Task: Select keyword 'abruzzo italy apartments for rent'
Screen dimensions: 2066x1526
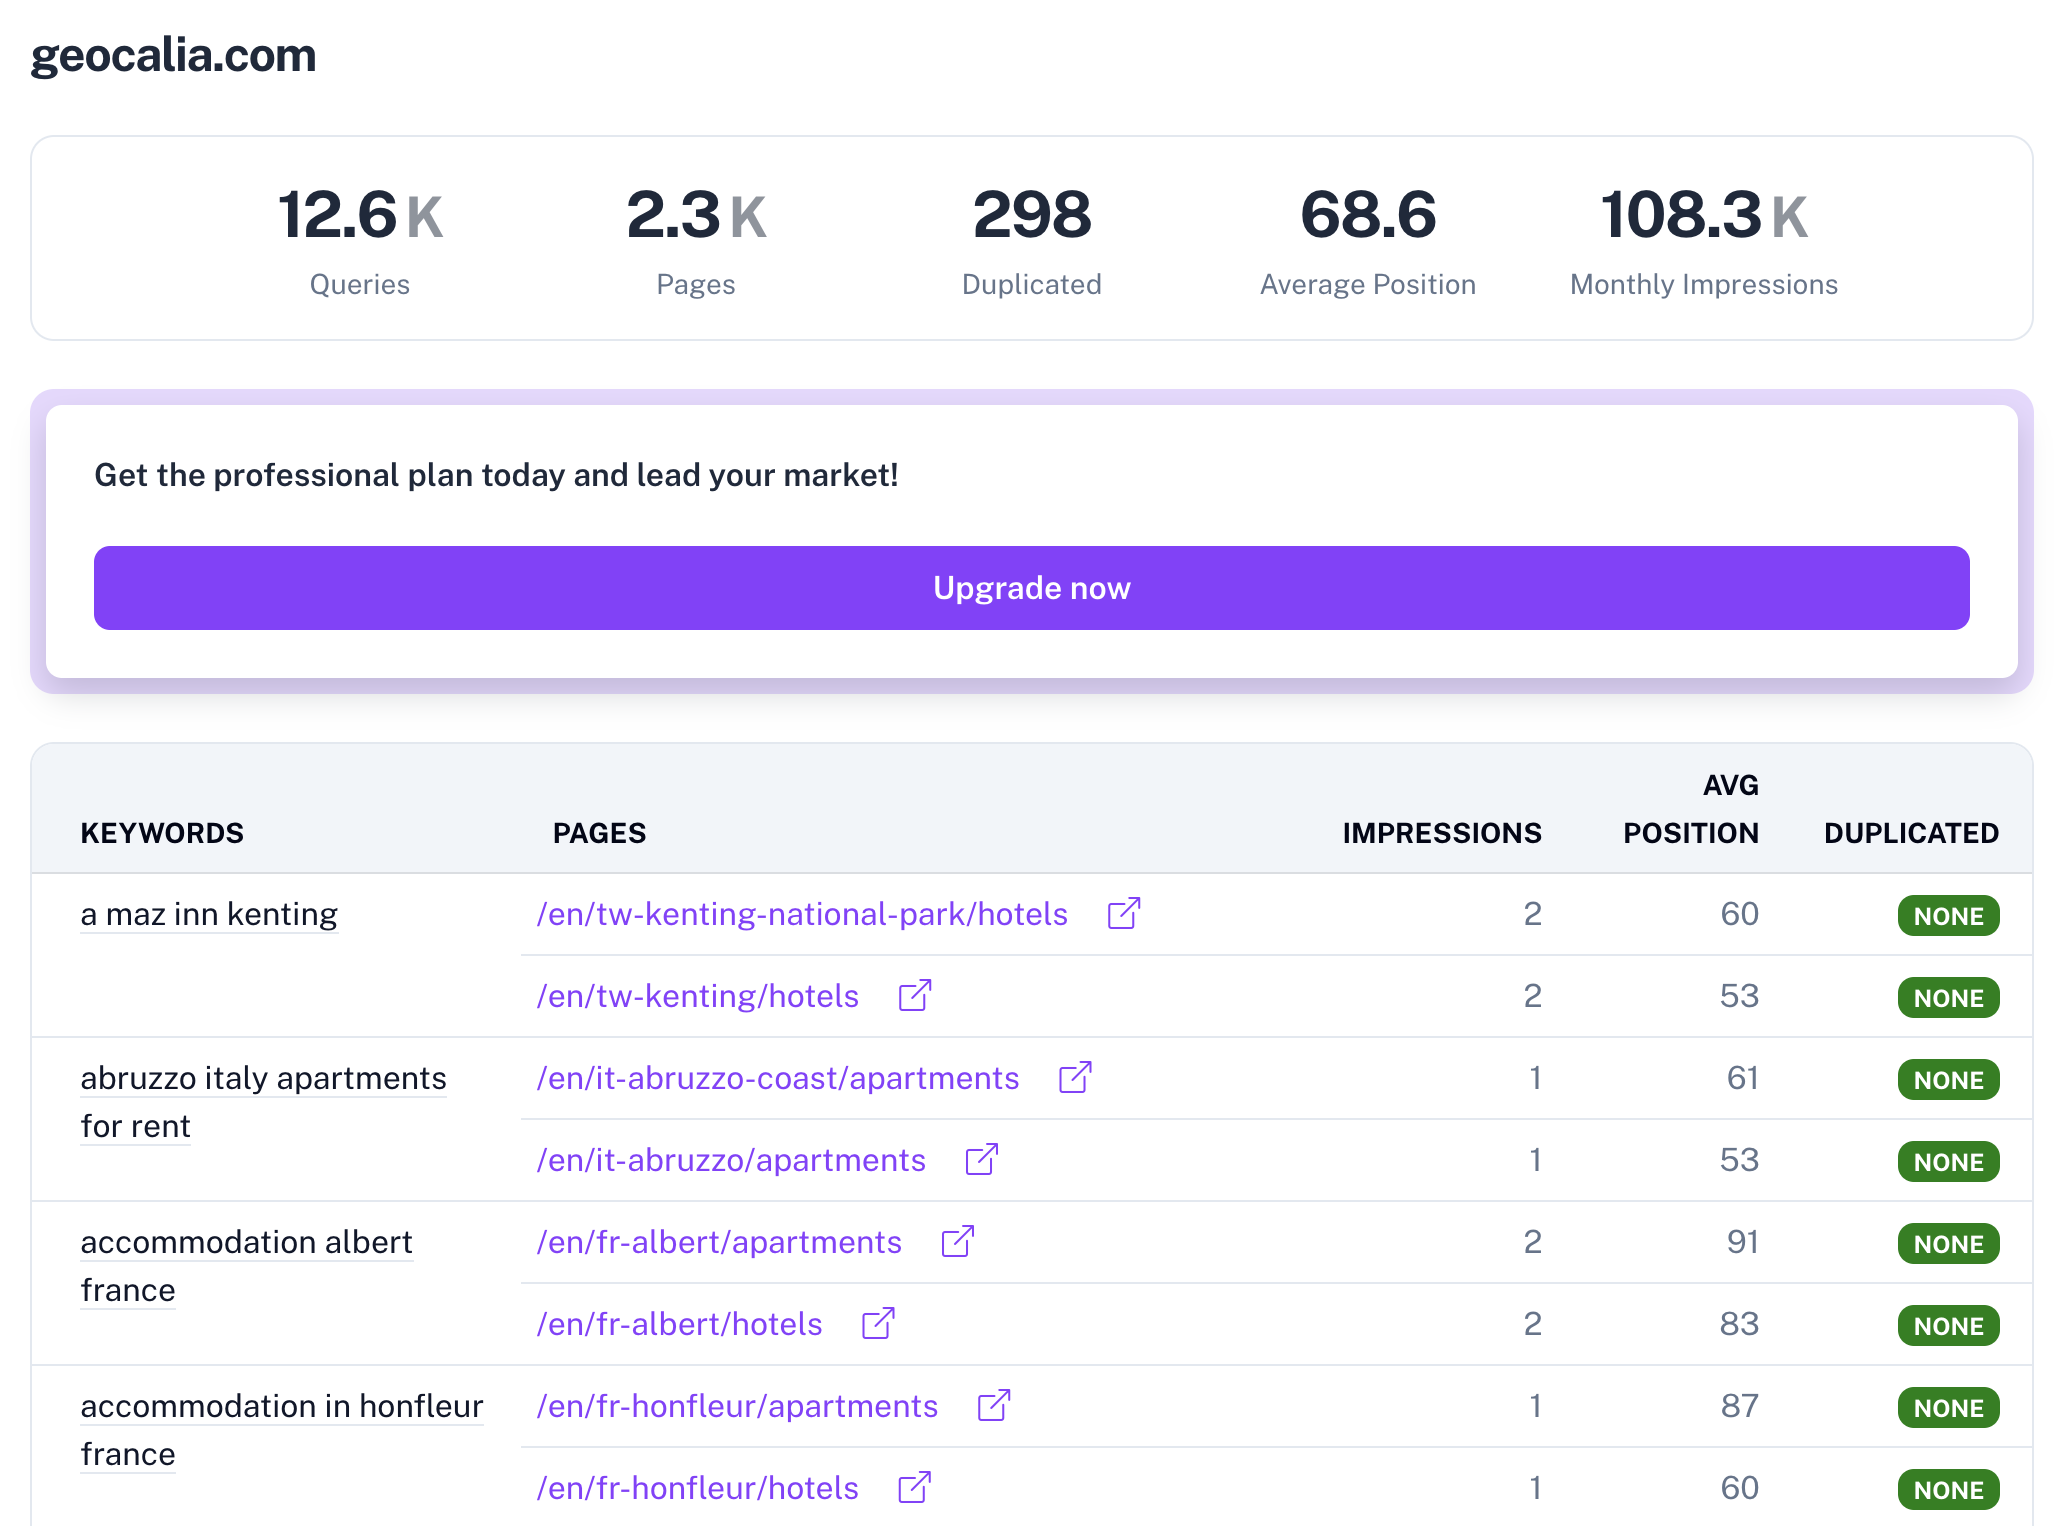Action: coord(263,1102)
